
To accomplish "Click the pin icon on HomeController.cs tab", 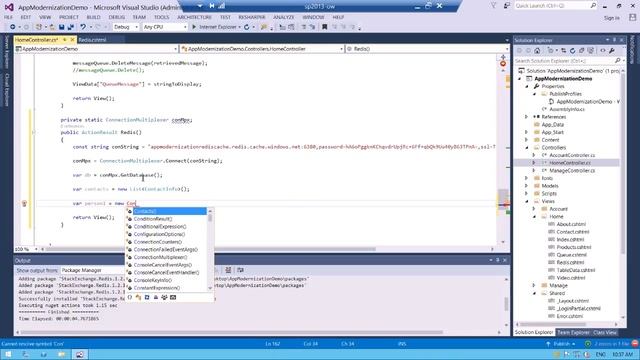I will pyautogui.click(x=64, y=40).
